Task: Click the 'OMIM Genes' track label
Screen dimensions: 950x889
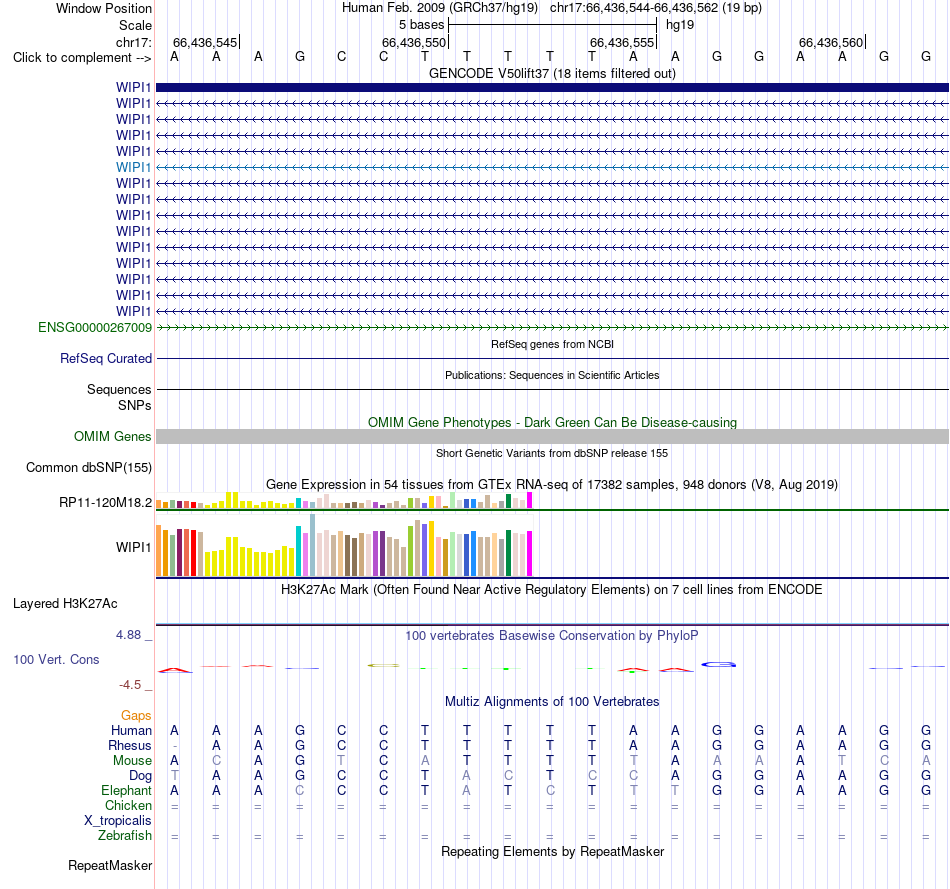Action: (112, 436)
